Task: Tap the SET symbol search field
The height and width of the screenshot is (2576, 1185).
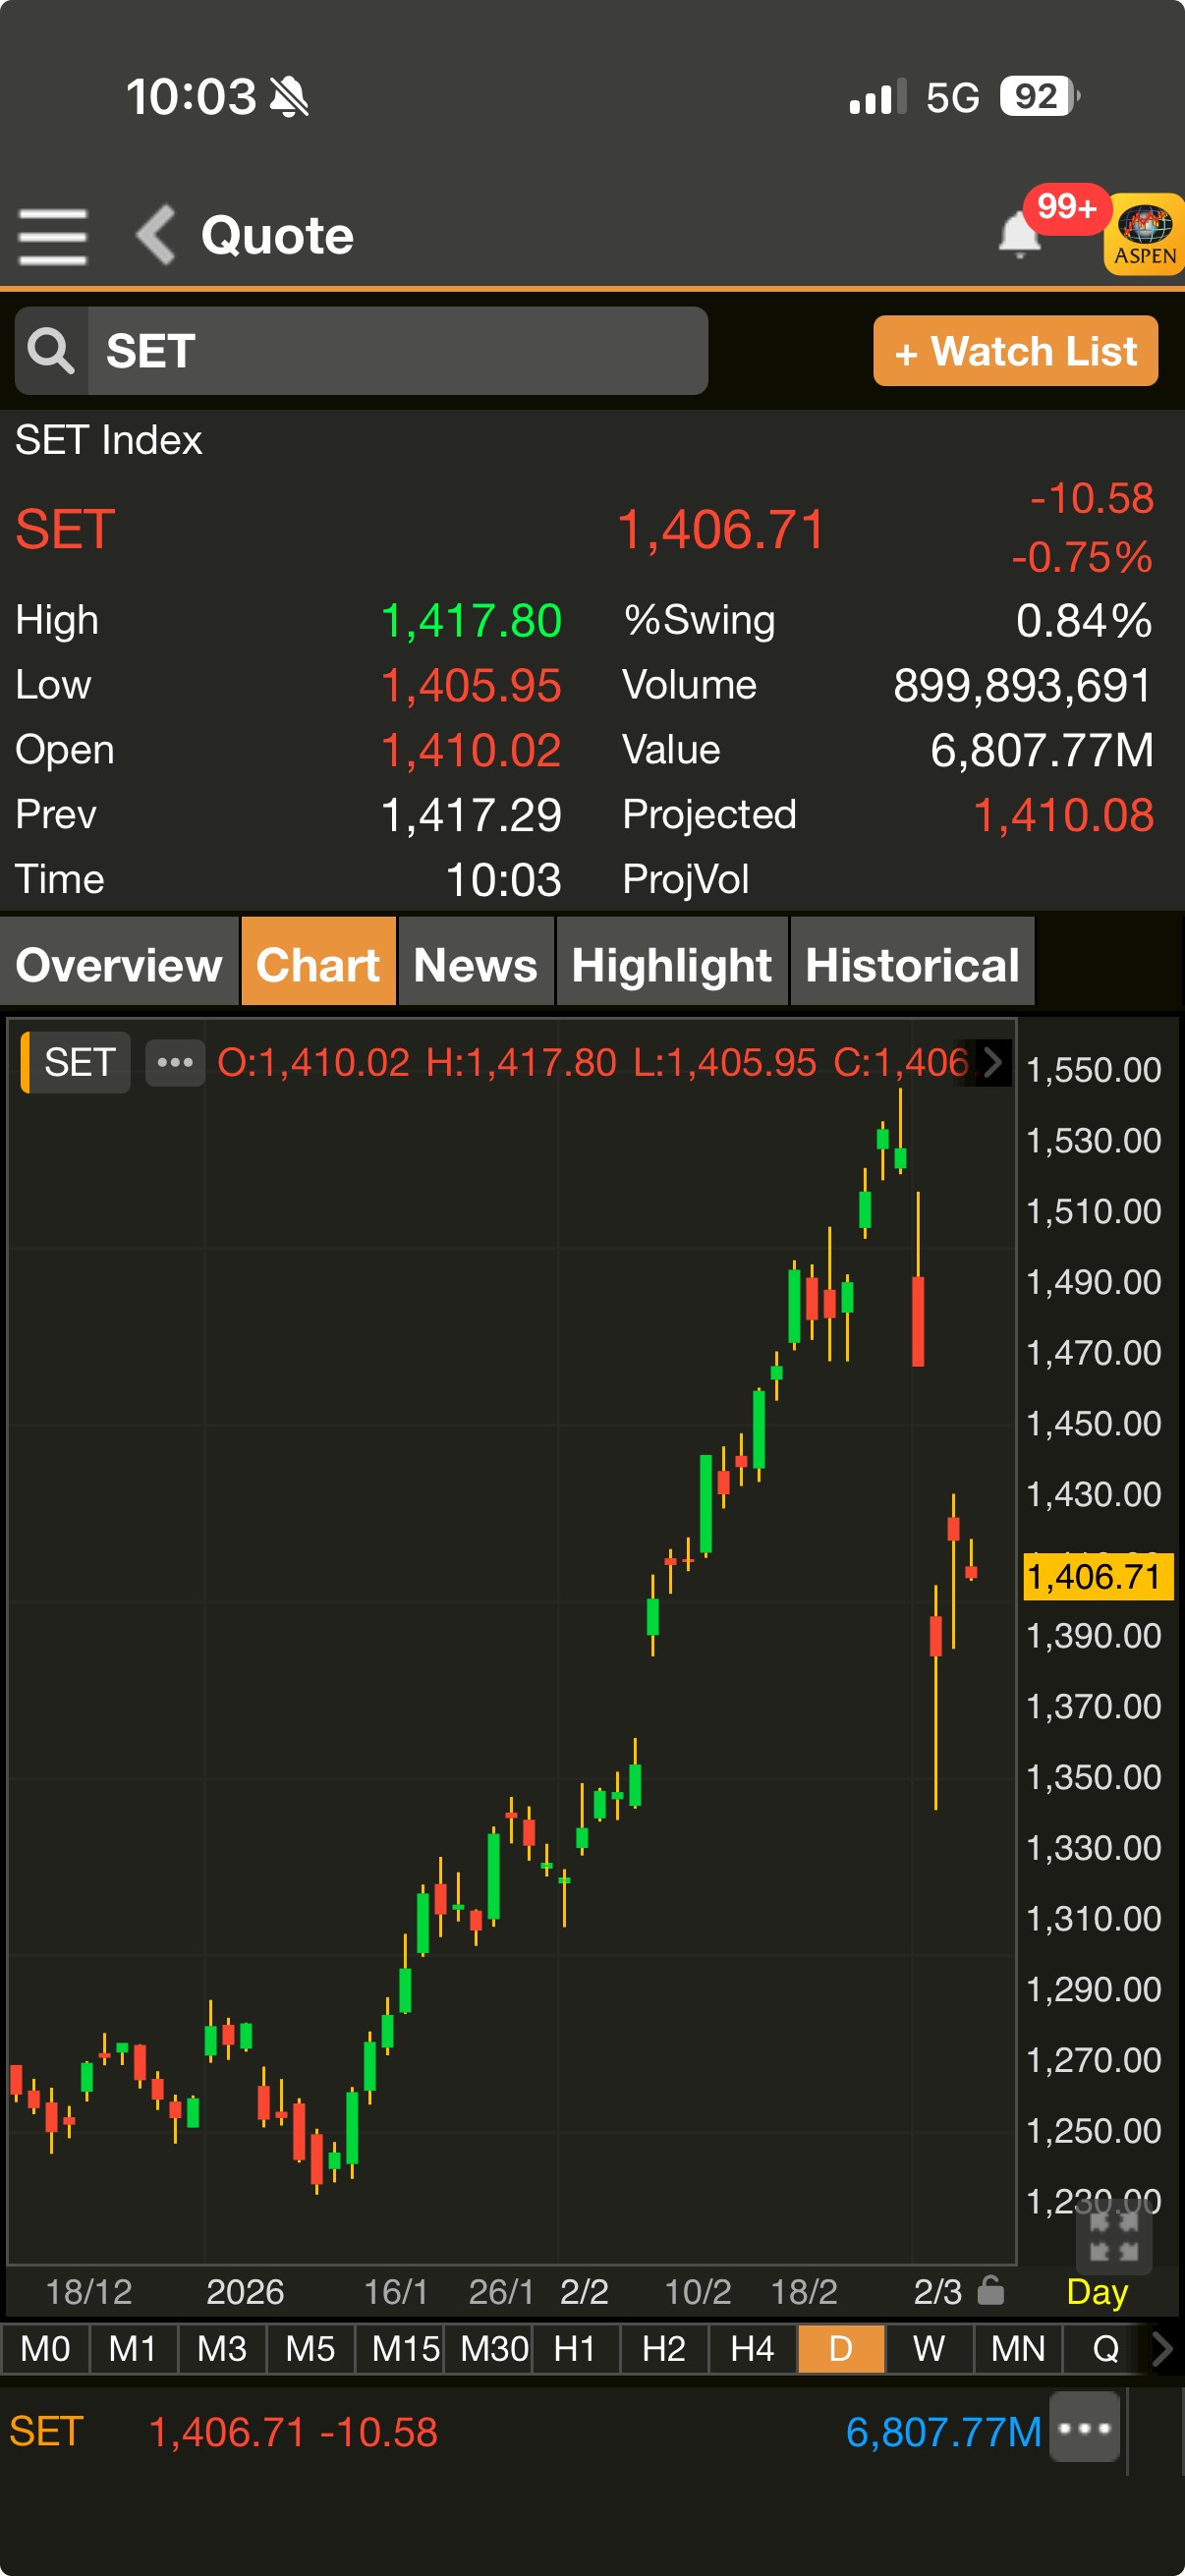Action: point(396,351)
